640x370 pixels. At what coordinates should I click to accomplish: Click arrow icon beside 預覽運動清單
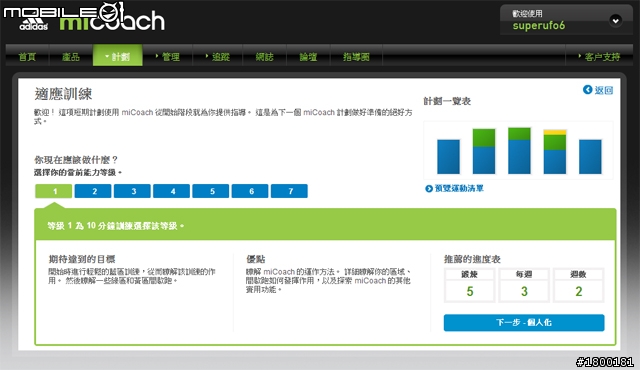click(x=429, y=188)
